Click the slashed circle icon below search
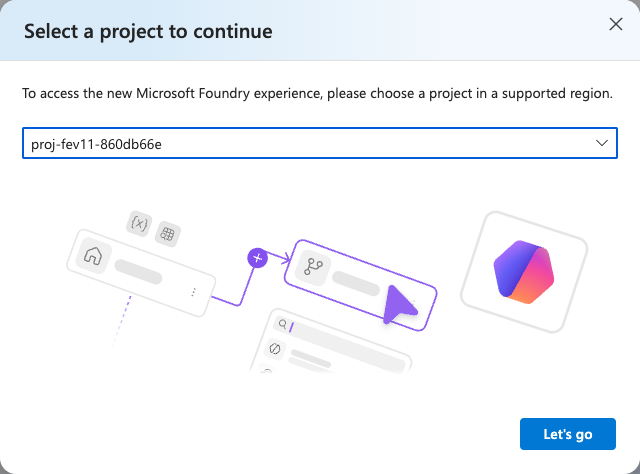The image size is (640, 474). 275,349
